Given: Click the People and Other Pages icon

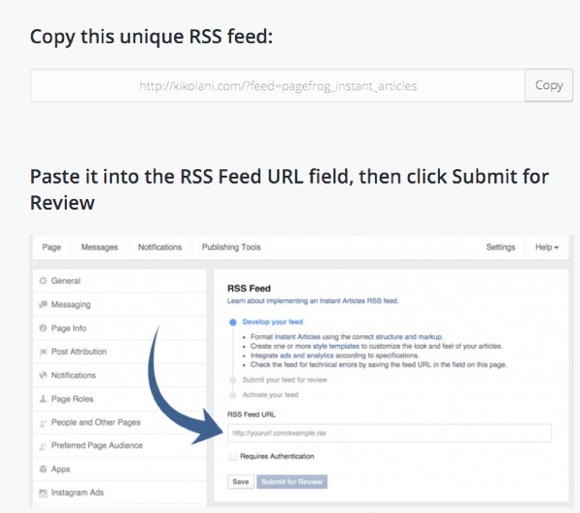Looking at the screenshot, I should (43, 422).
